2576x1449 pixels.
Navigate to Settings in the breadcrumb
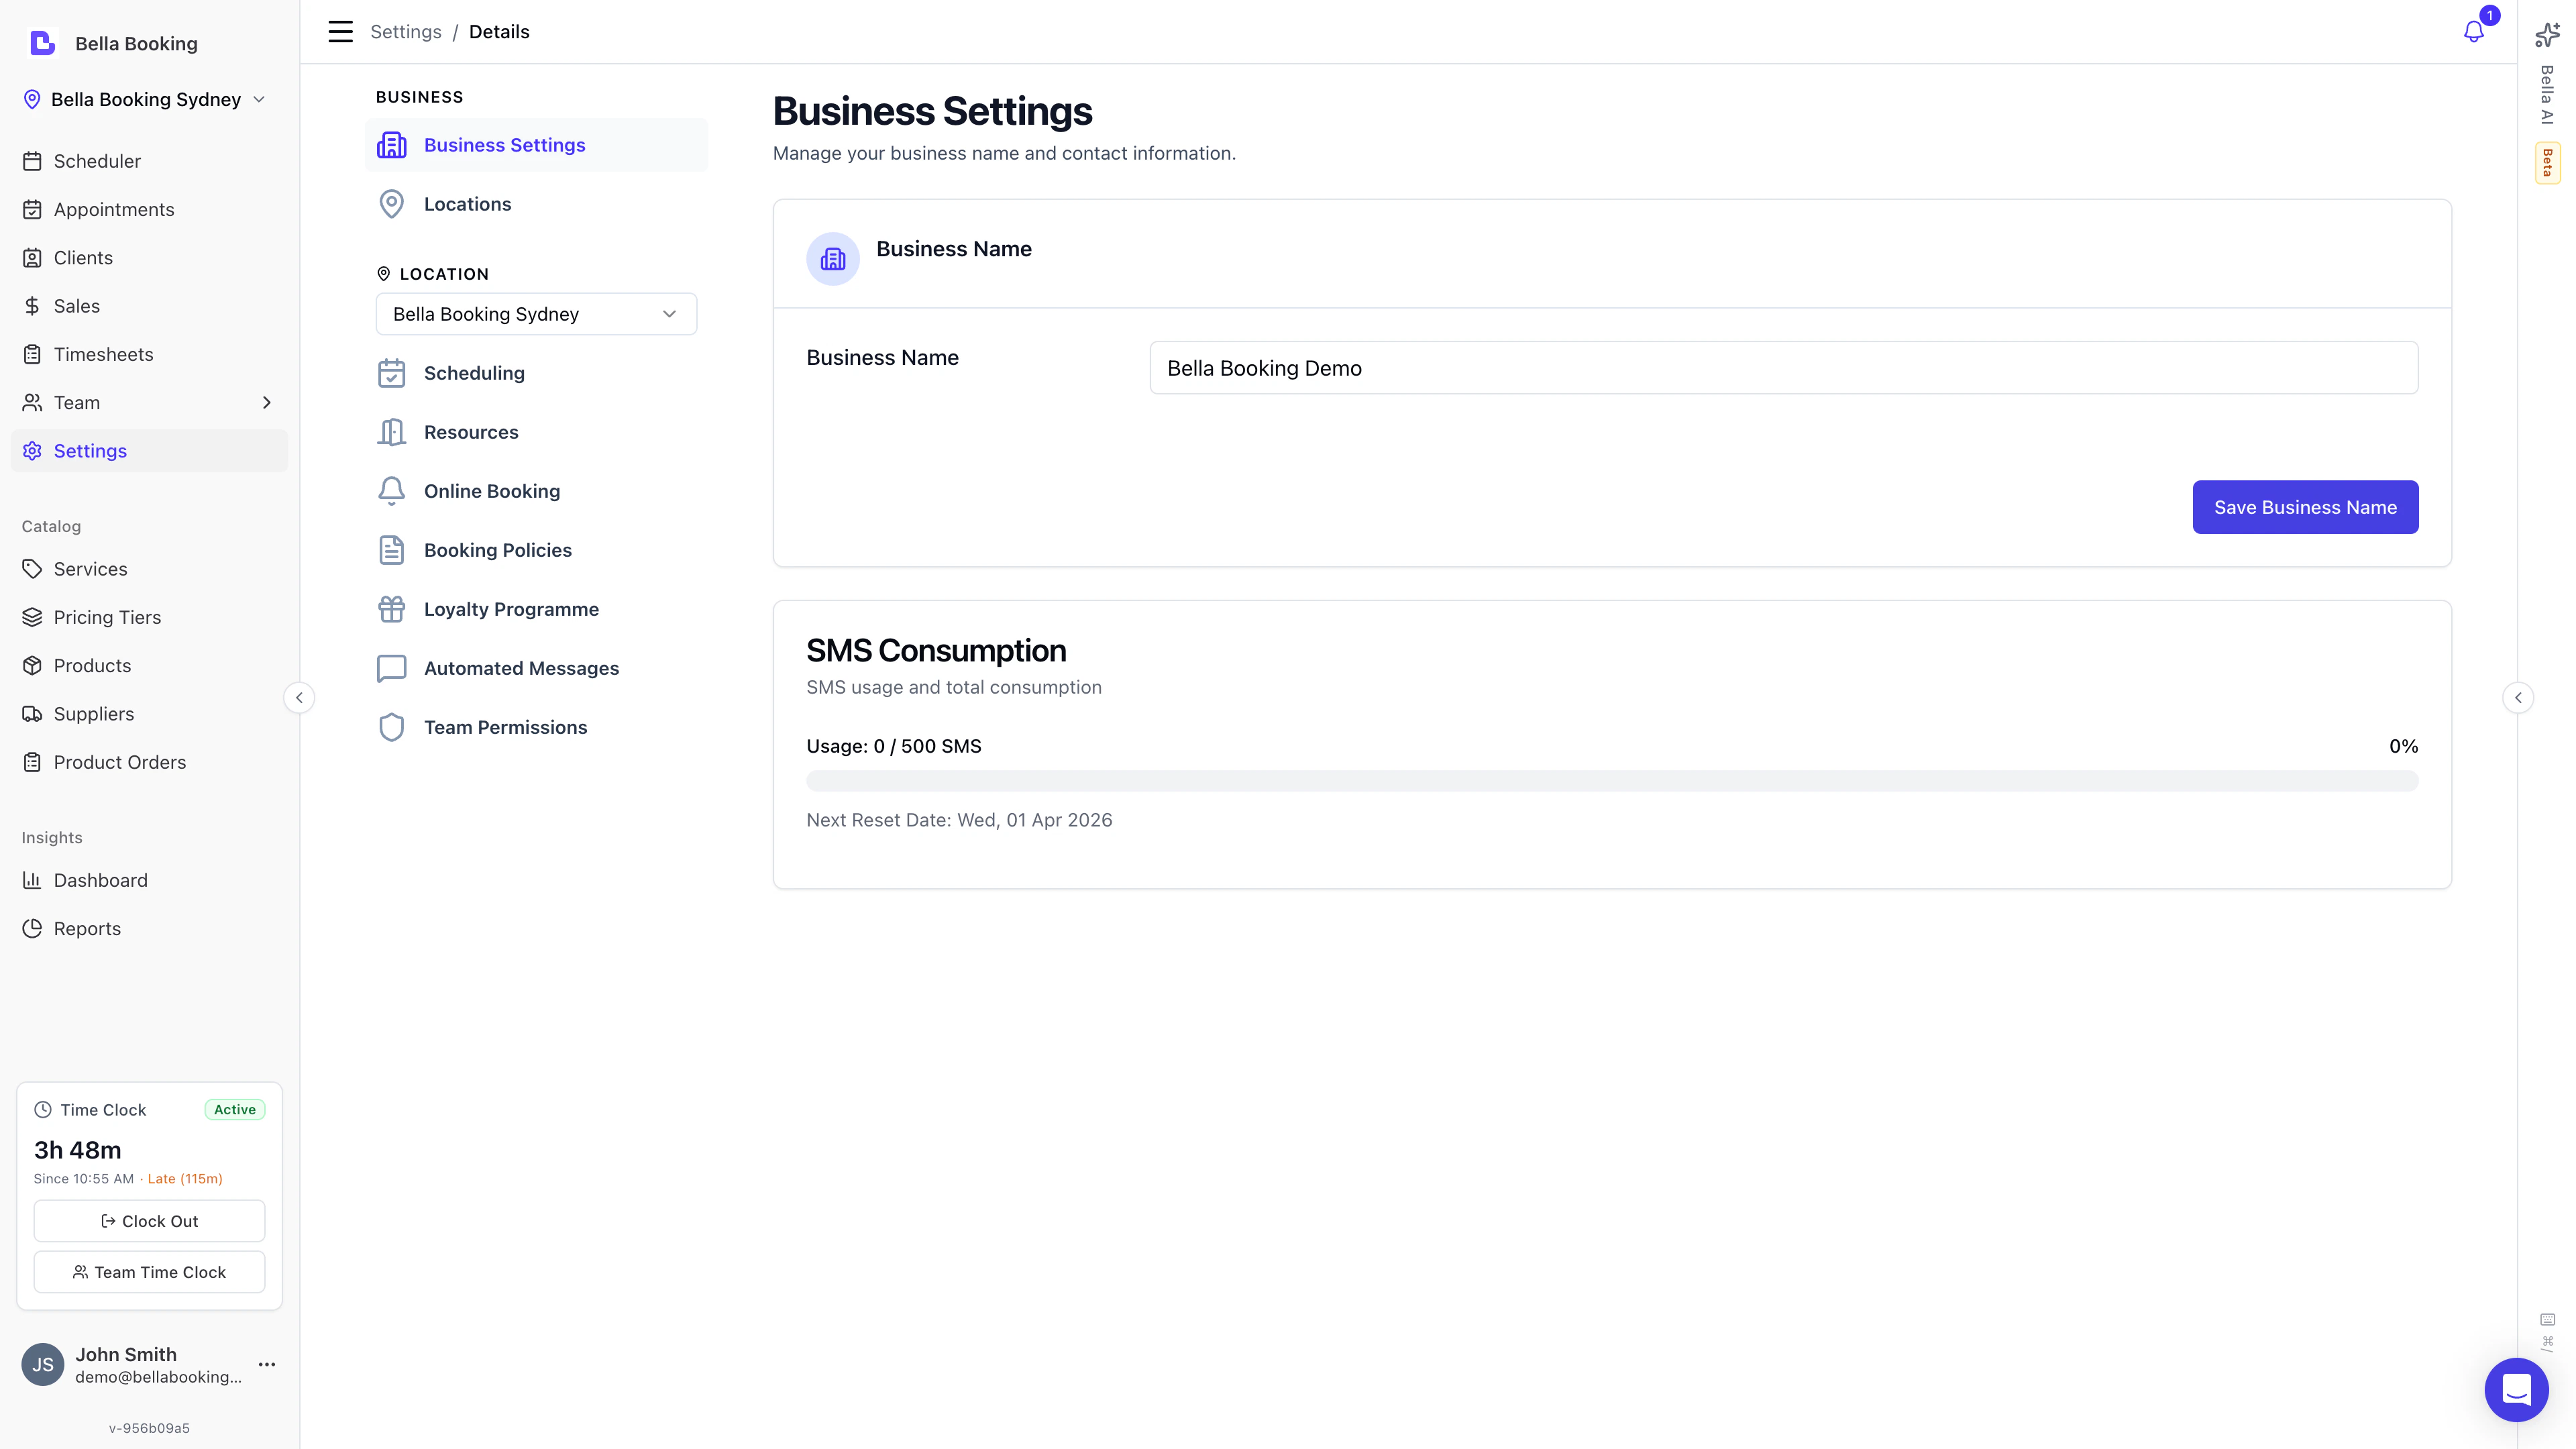point(405,31)
